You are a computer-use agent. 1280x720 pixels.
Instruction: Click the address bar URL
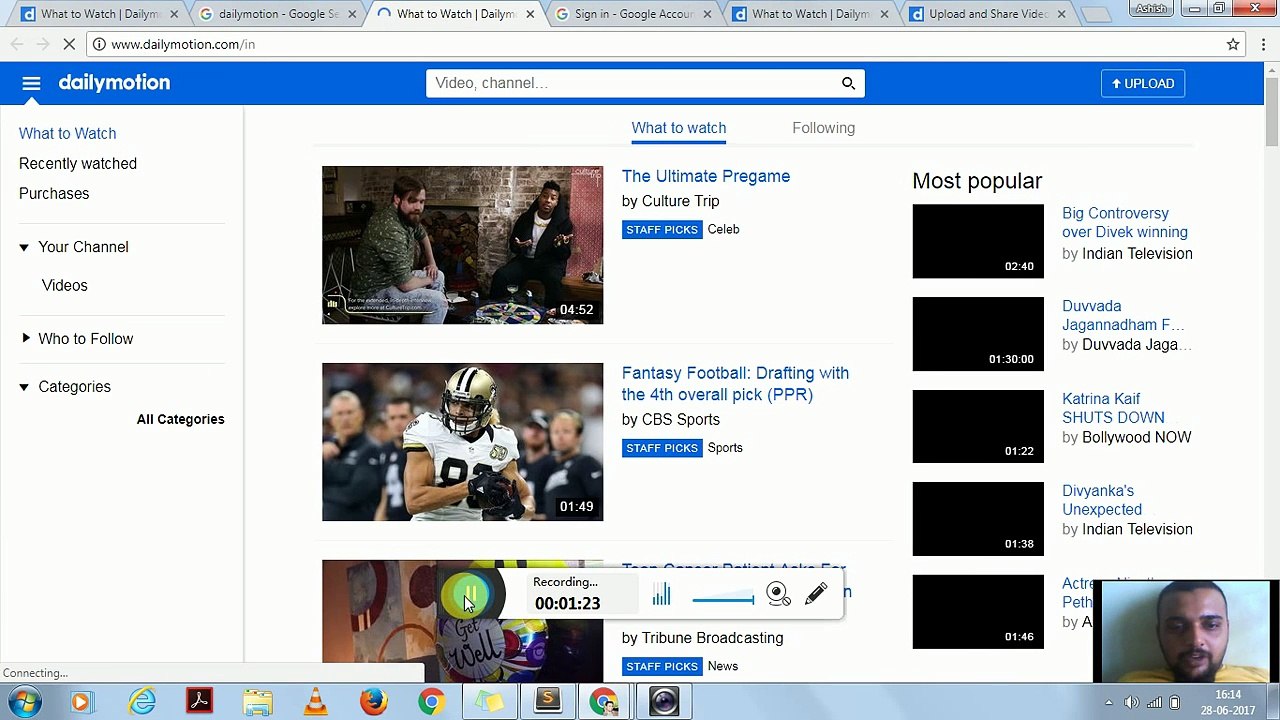183,44
